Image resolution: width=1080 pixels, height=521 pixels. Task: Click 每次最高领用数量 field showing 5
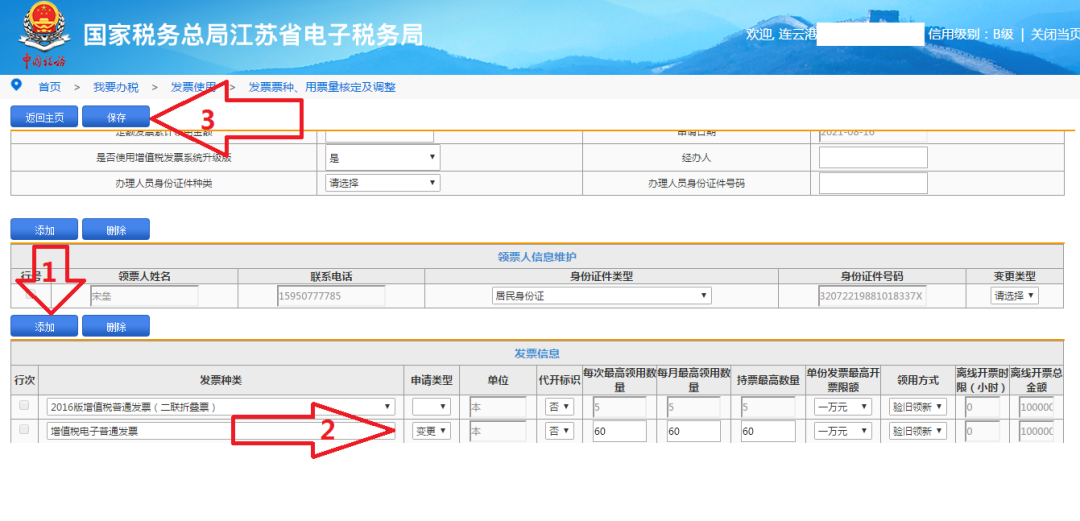pyautogui.click(x=619, y=407)
